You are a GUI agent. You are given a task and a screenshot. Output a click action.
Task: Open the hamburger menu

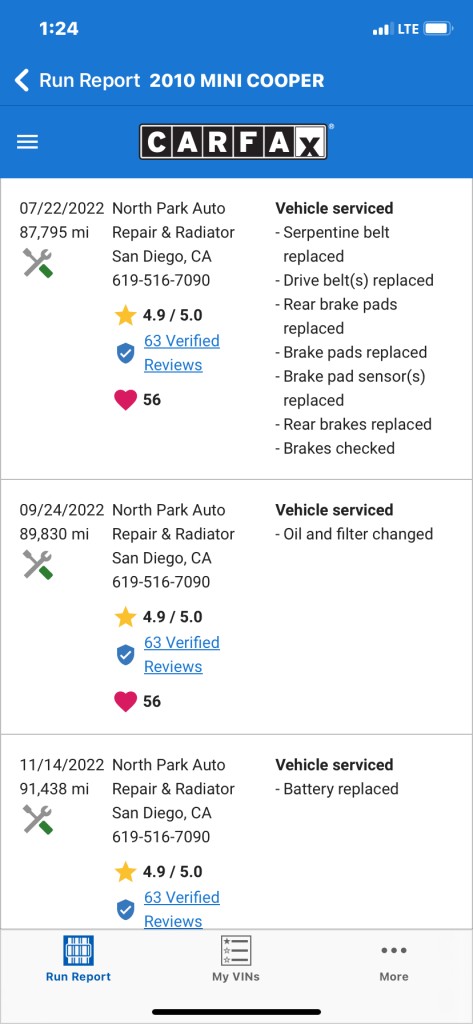coord(27,142)
